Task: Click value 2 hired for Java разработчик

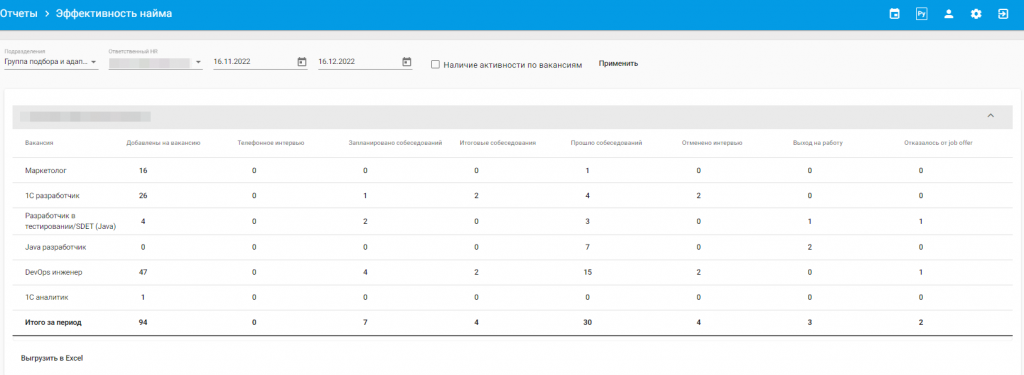Action: (x=810, y=247)
